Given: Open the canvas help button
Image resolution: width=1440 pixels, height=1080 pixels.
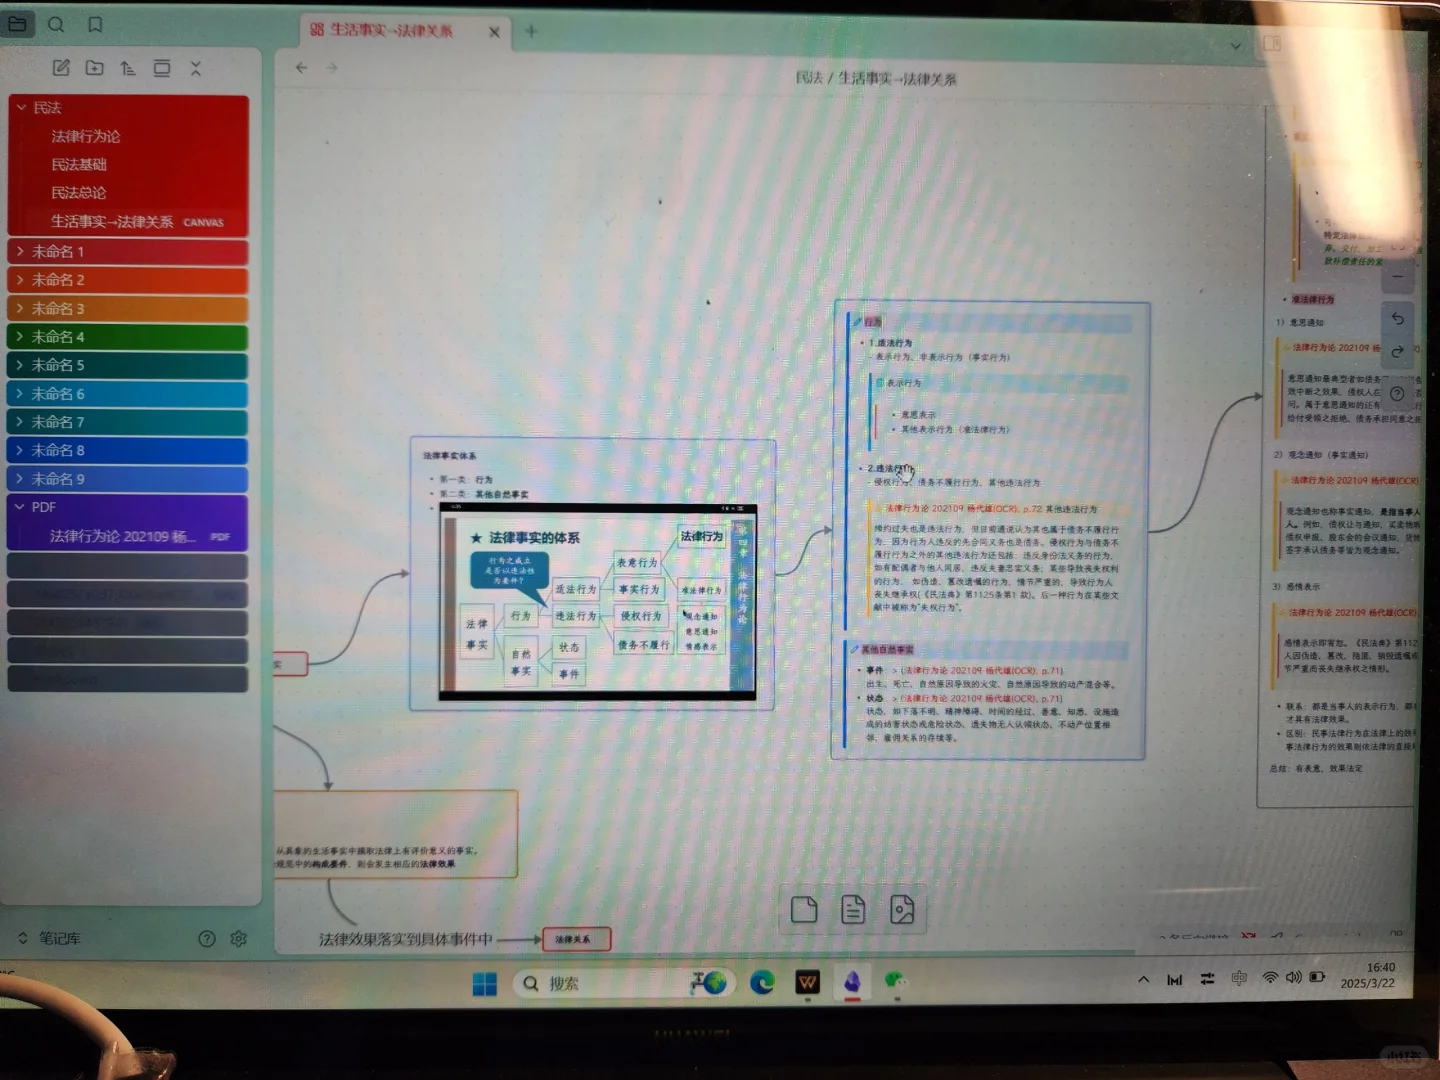Looking at the screenshot, I should pos(1398,394).
